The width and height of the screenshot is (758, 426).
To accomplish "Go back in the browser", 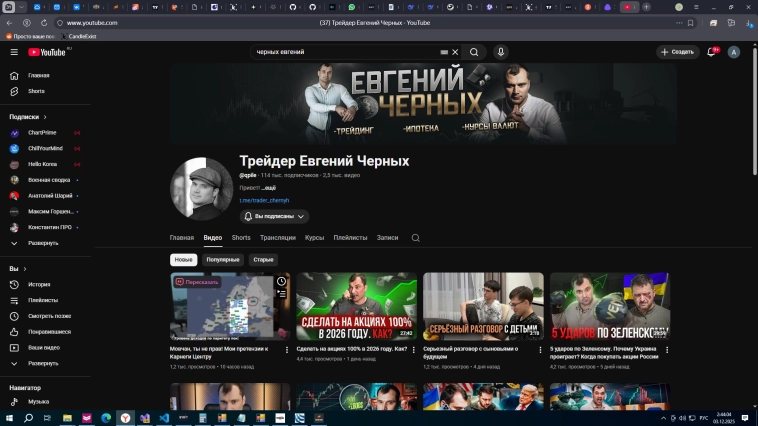I will tap(9, 23).
